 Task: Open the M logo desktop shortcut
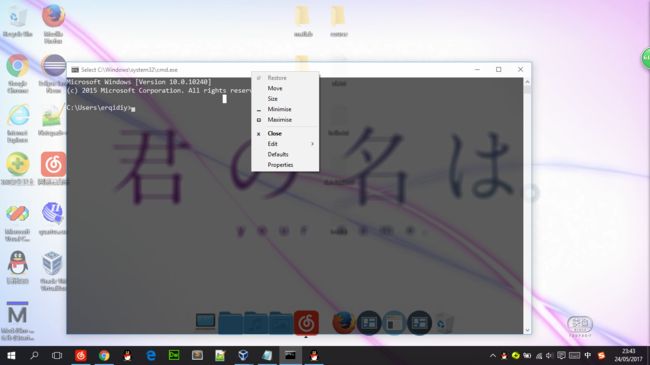[17, 320]
